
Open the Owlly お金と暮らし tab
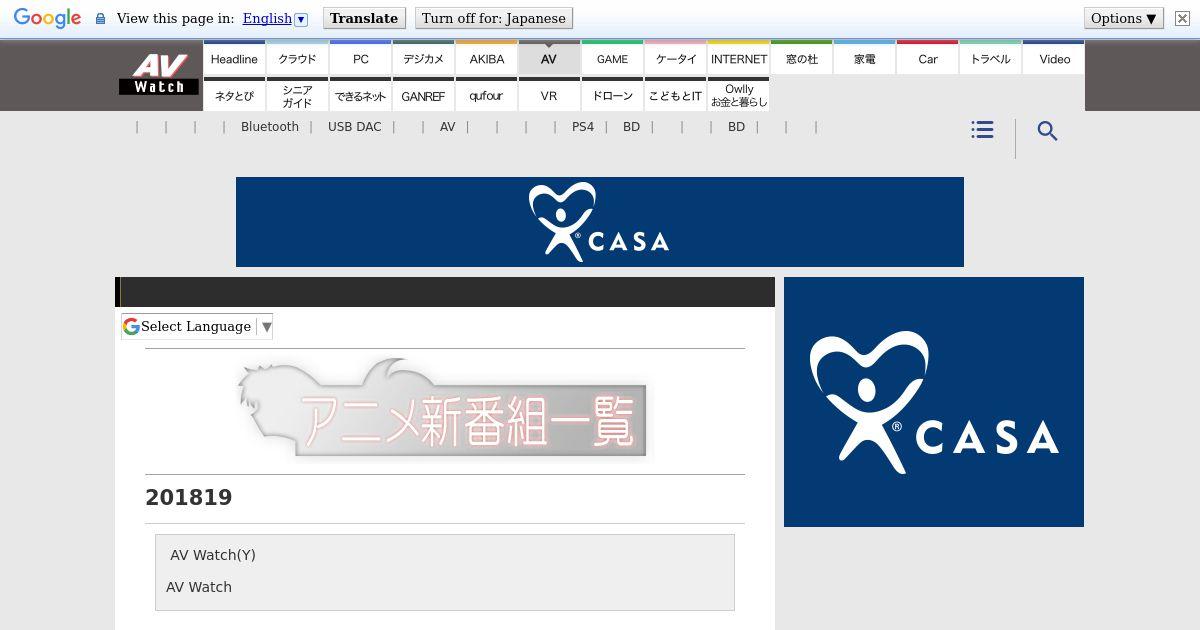738,95
